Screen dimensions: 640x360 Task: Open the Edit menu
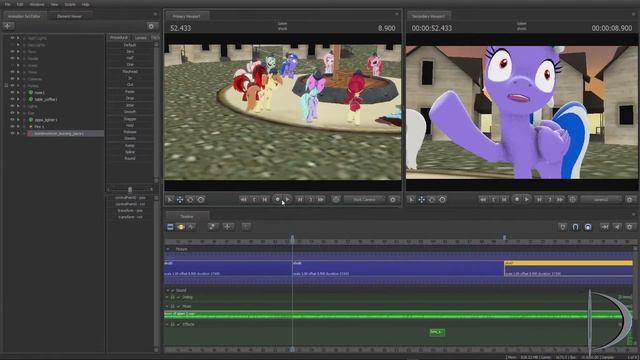(20, 4)
